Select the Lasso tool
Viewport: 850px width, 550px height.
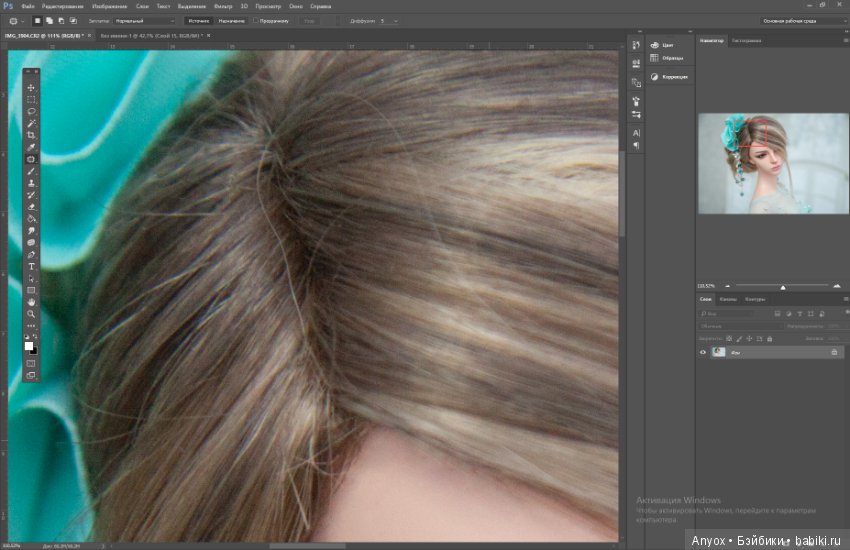click(x=31, y=112)
